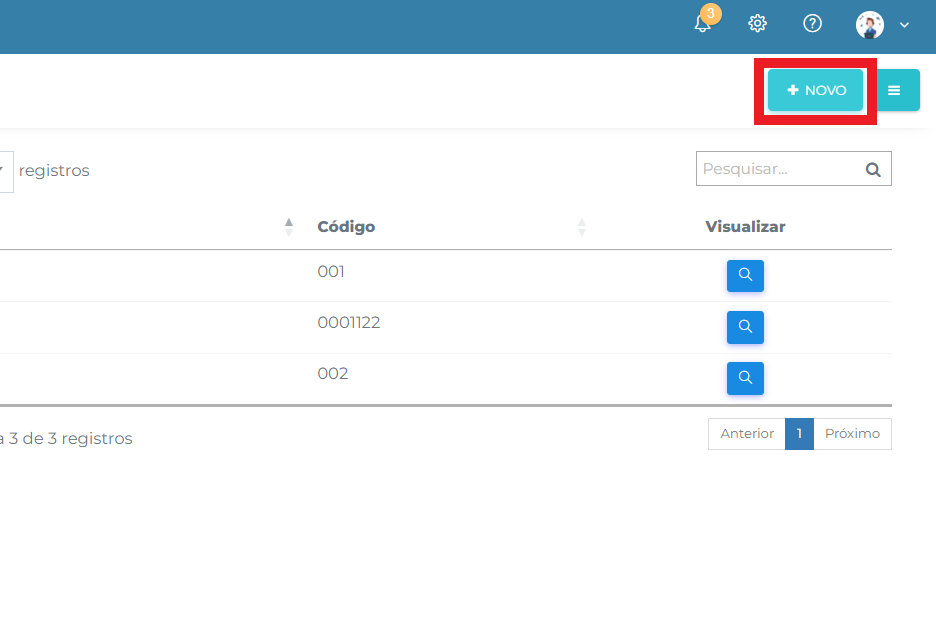Screen dimensions: 936x630
Task: Open the hamburger menu button
Action: (894, 90)
